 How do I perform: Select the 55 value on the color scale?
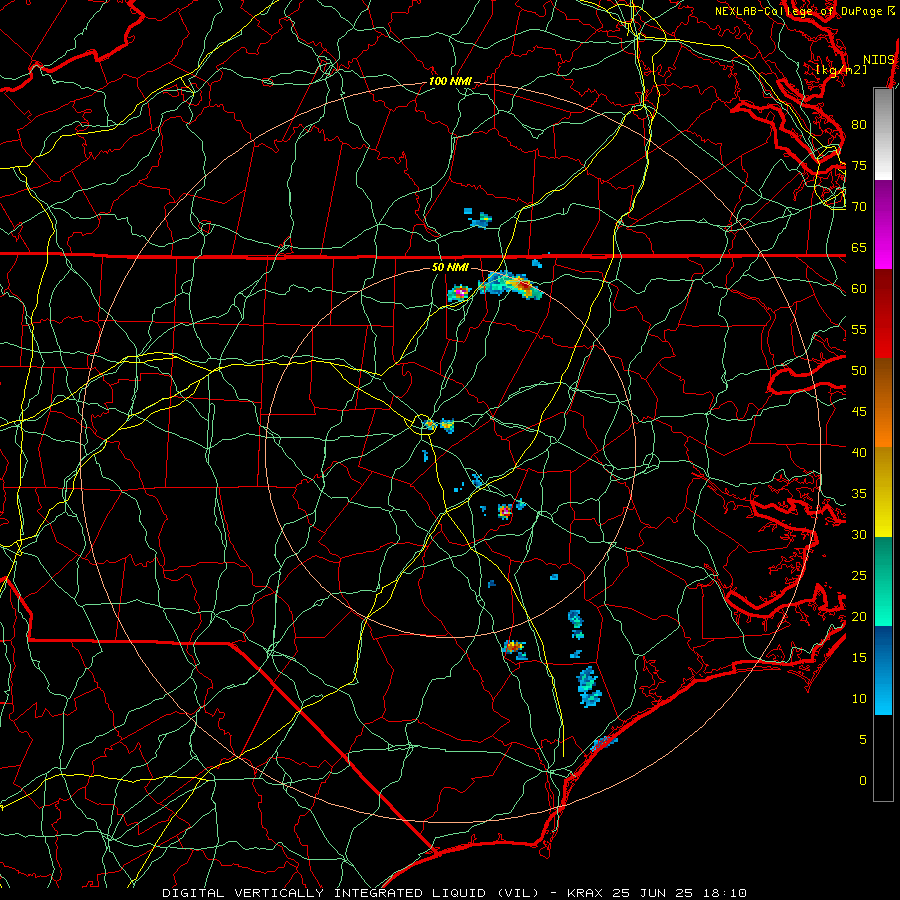tap(859, 329)
